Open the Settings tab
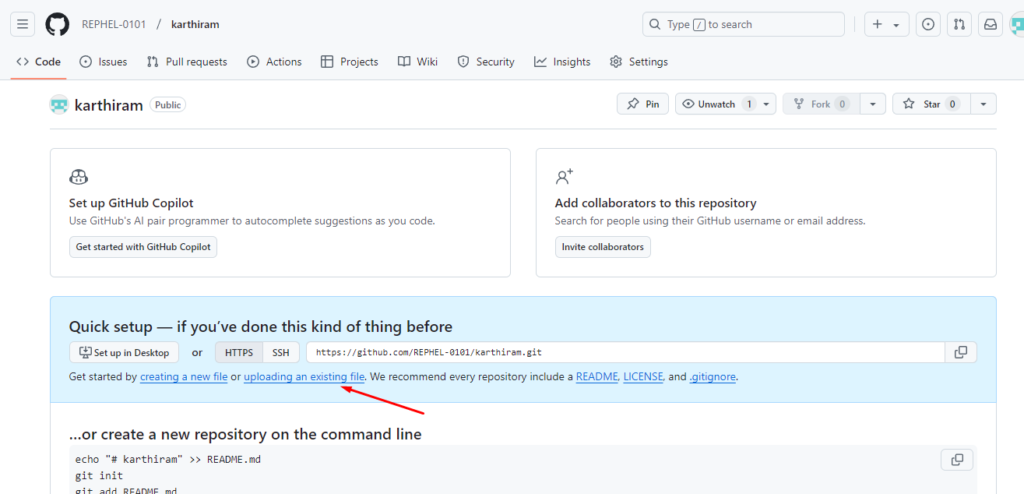Screen dimensions: 1024x494 point(638,62)
